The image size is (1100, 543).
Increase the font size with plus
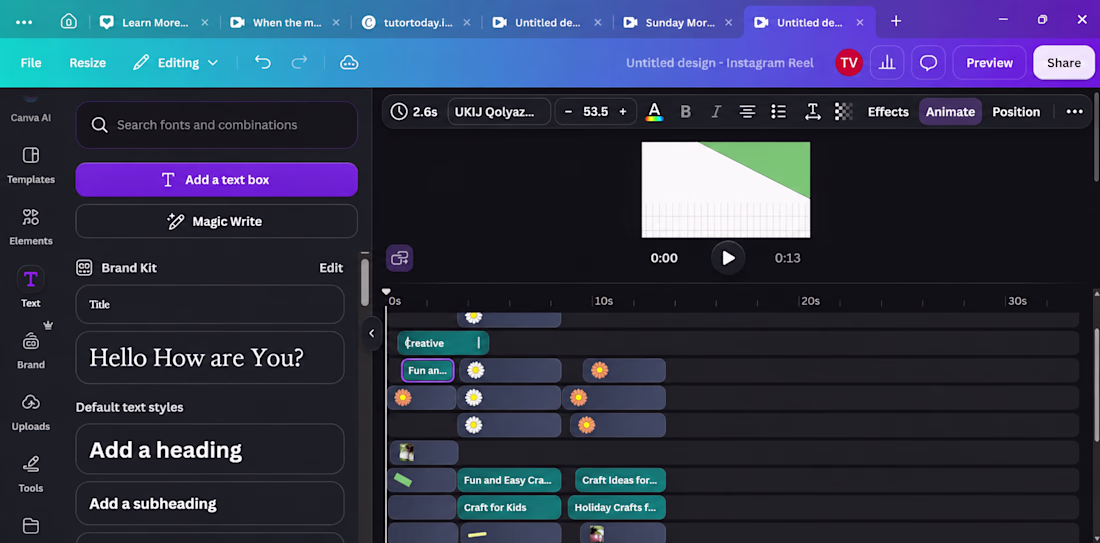point(622,112)
